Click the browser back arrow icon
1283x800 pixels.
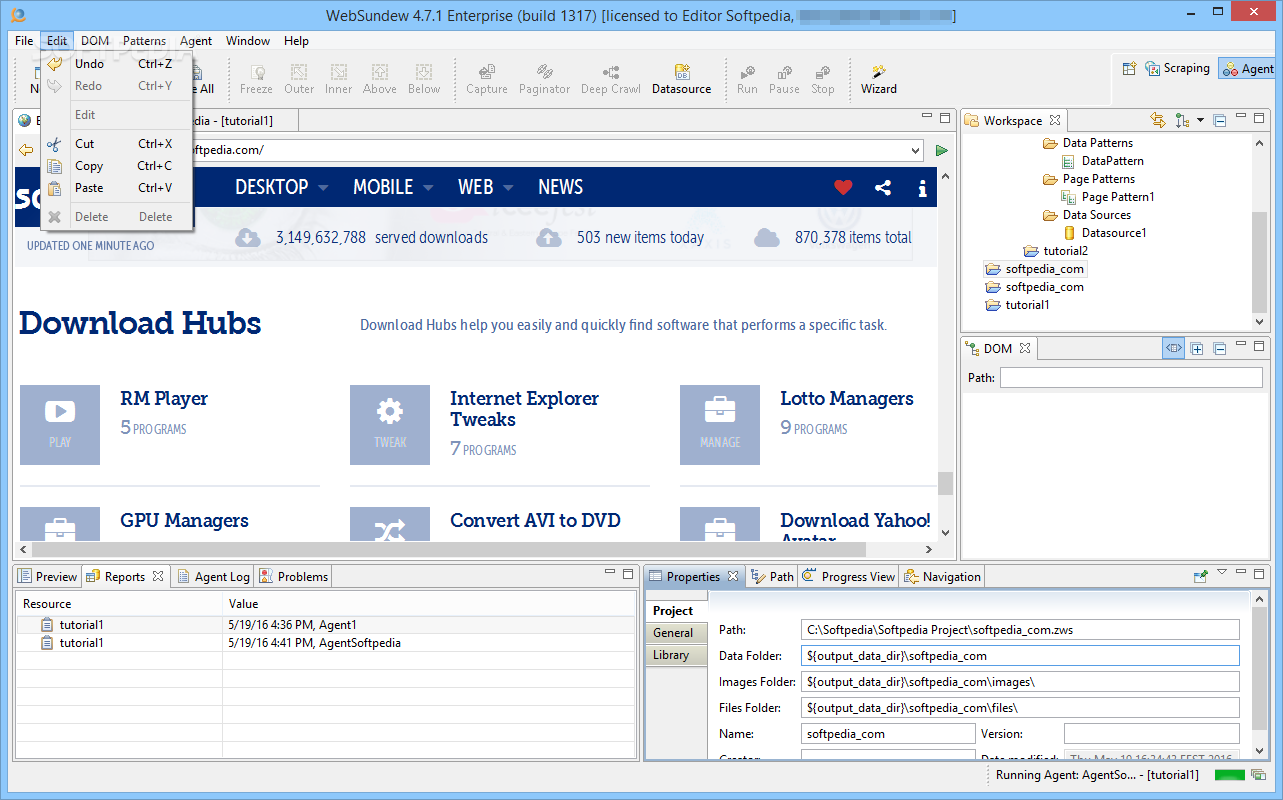[26, 150]
